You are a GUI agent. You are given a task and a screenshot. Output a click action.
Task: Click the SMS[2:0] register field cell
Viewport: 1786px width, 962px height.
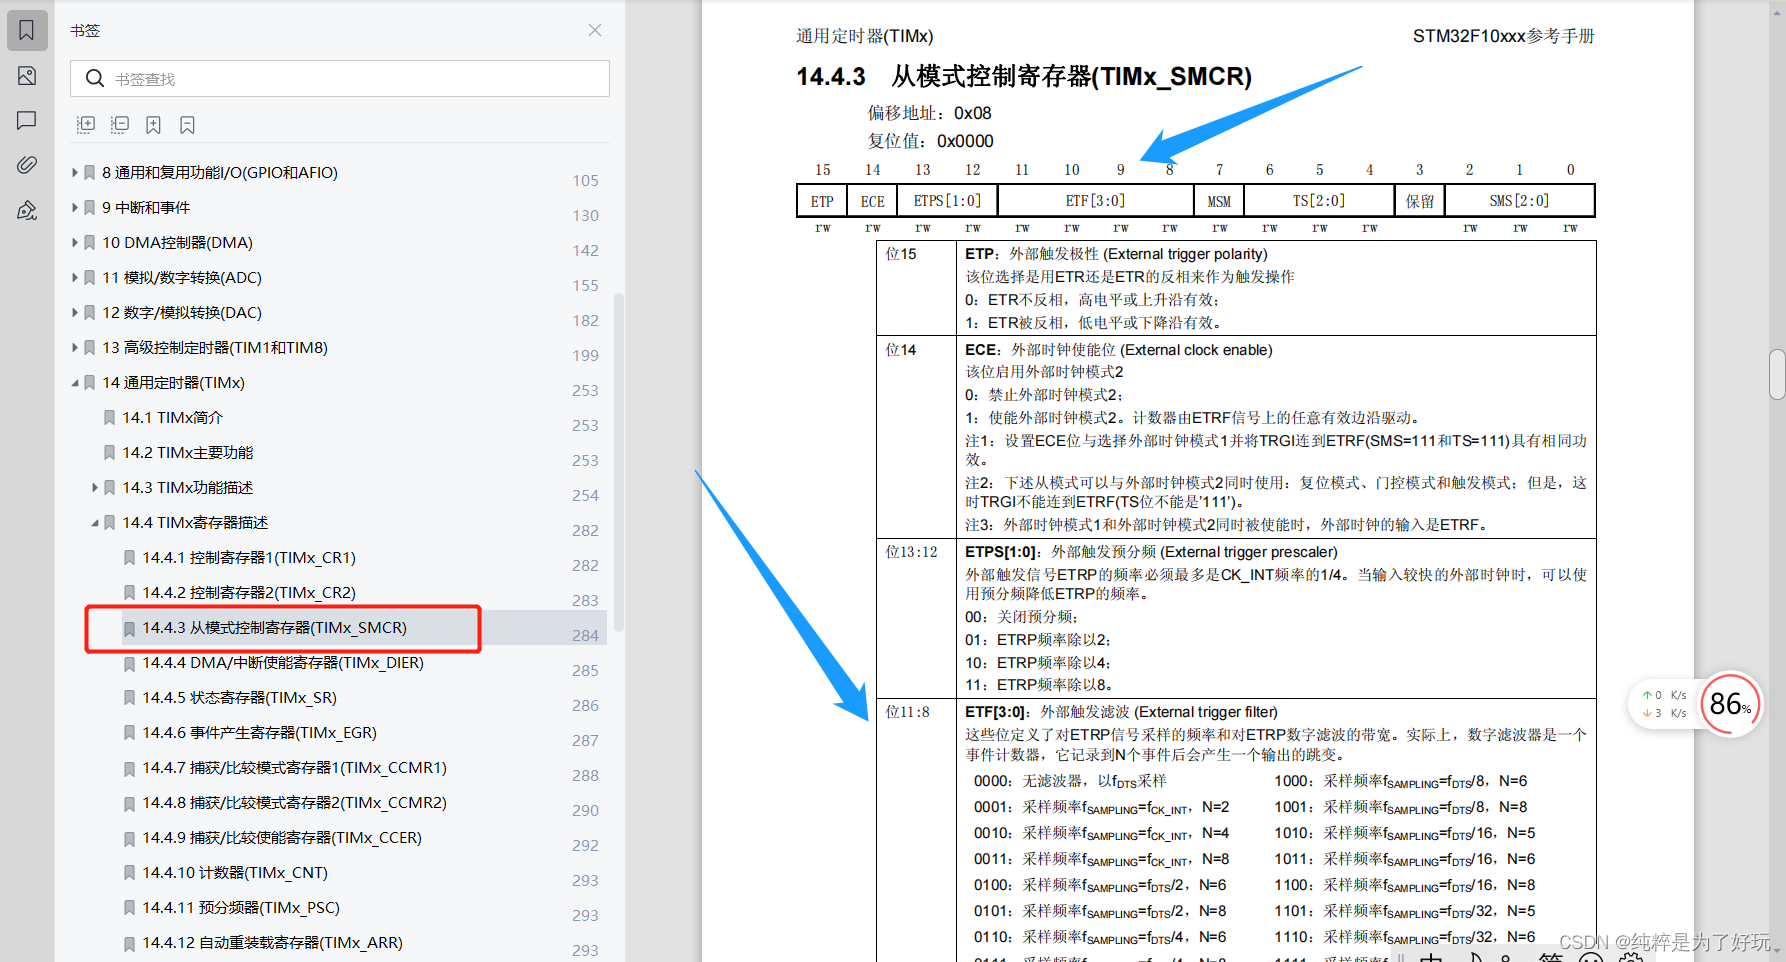pyautogui.click(x=1519, y=201)
